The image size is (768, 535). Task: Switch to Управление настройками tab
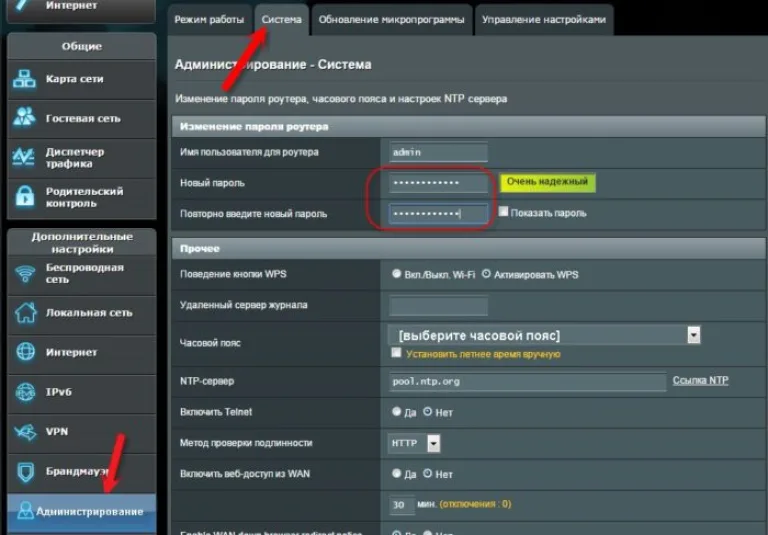(544, 20)
